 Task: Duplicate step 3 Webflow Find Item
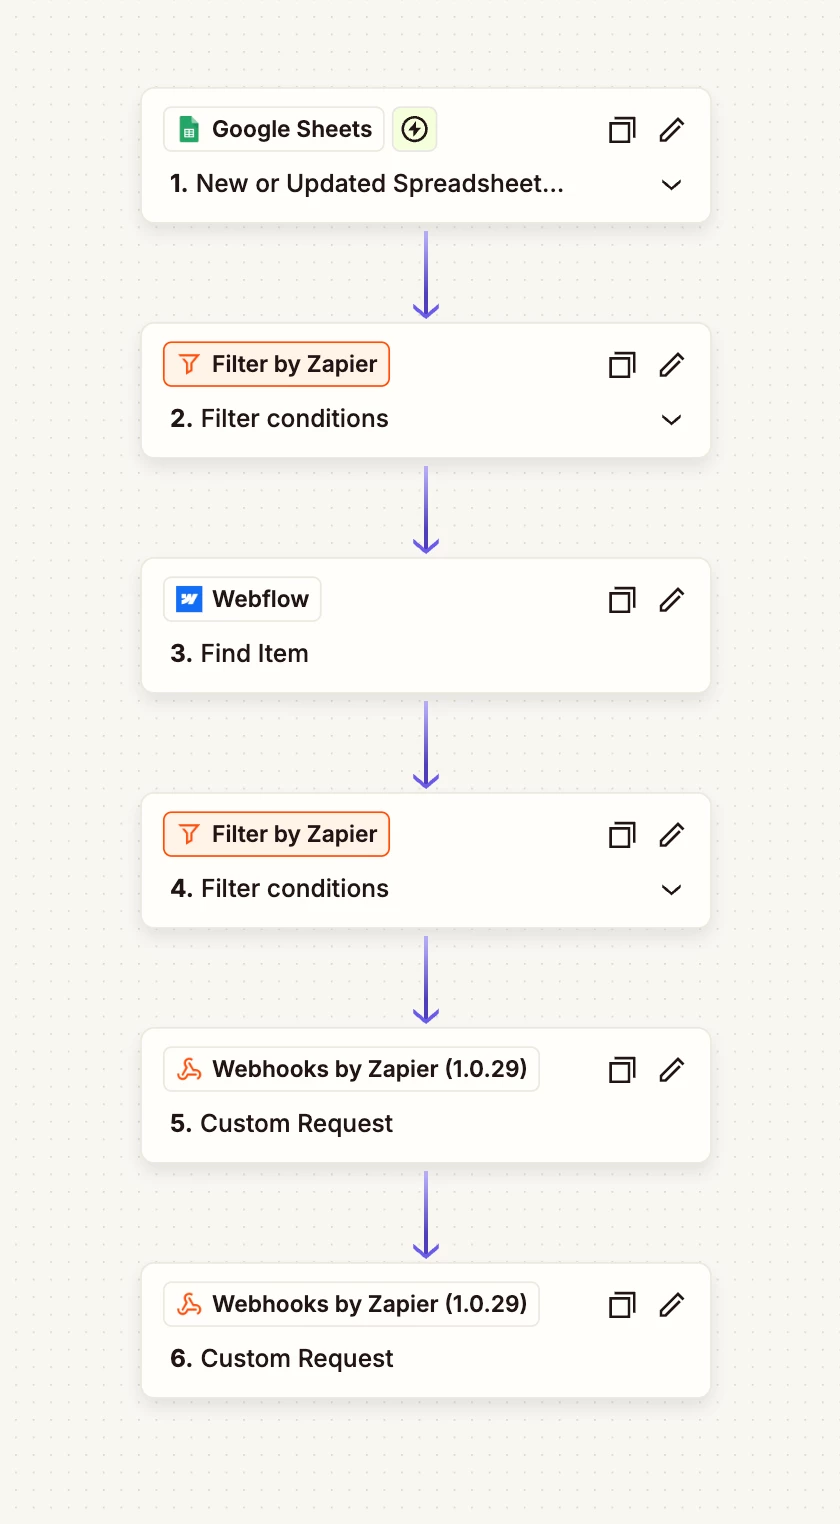(622, 600)
